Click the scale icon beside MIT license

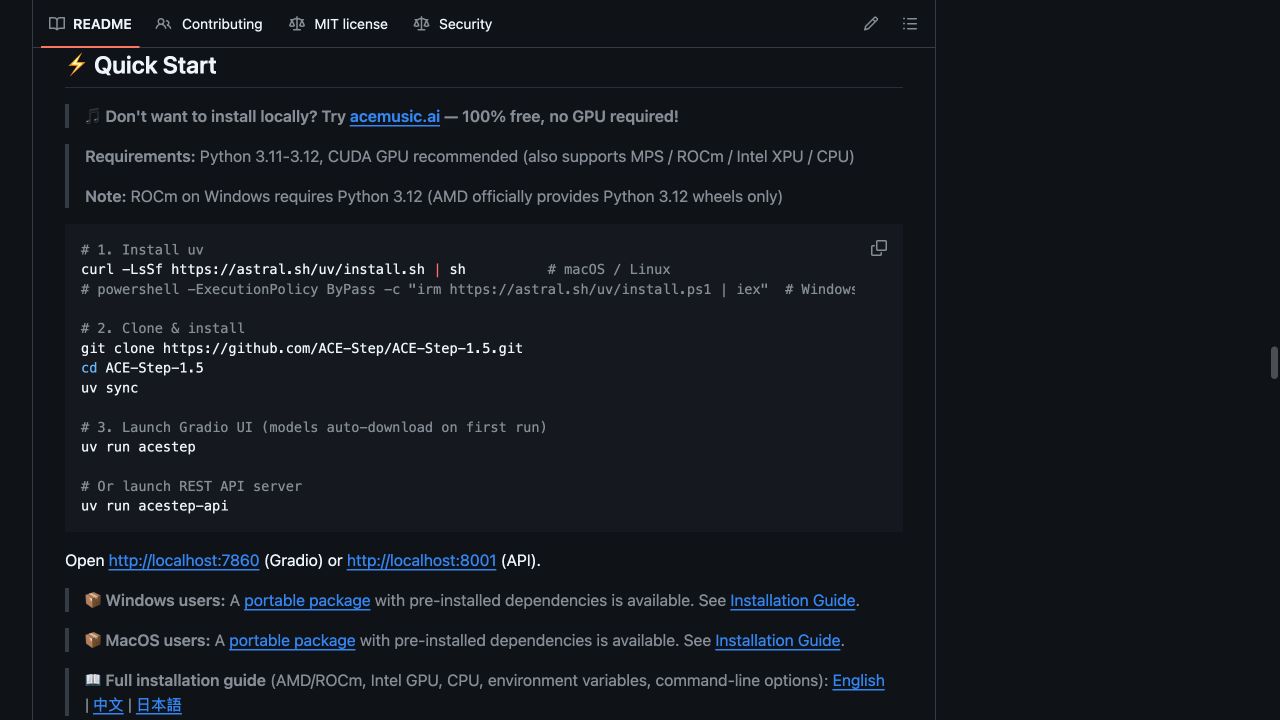(297, 24)
